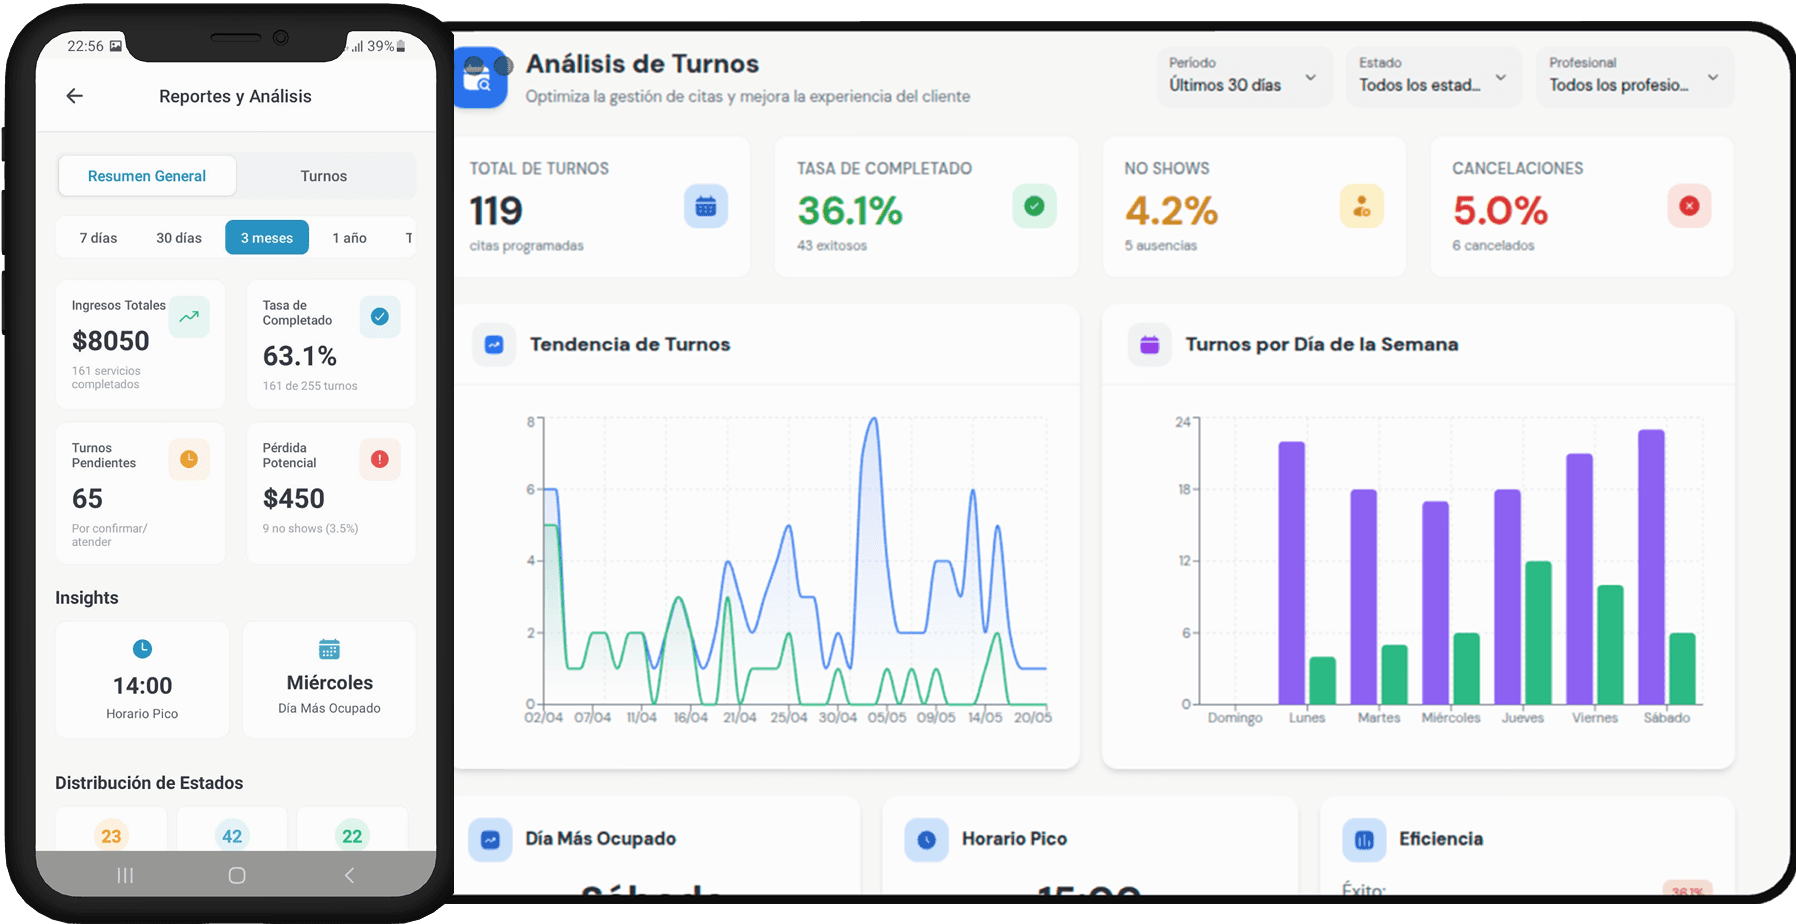
Task: Click the No Shows person icon
Action: [x=1362, y=206]
